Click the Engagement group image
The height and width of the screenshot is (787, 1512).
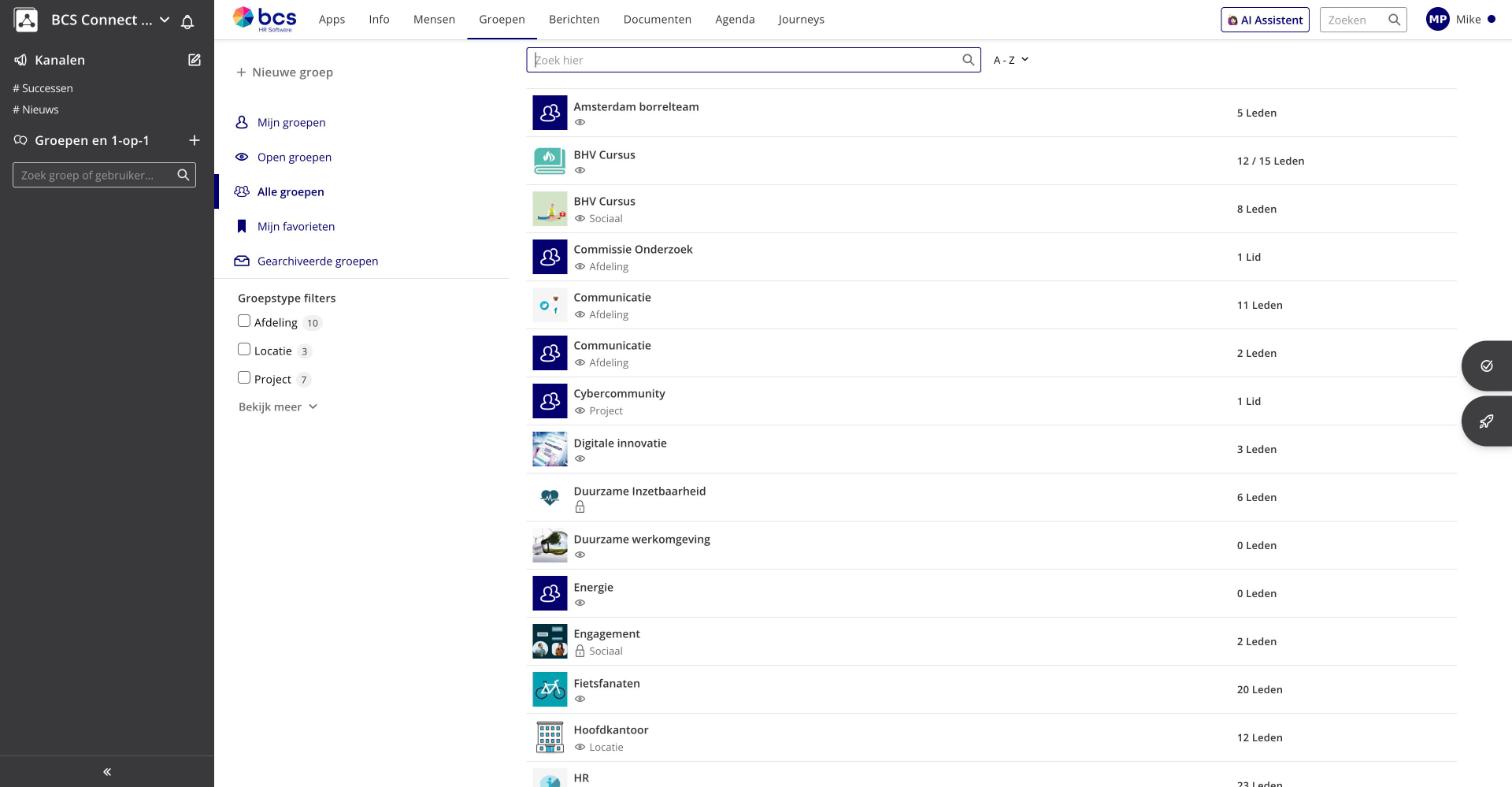click(x=550, y=641)
